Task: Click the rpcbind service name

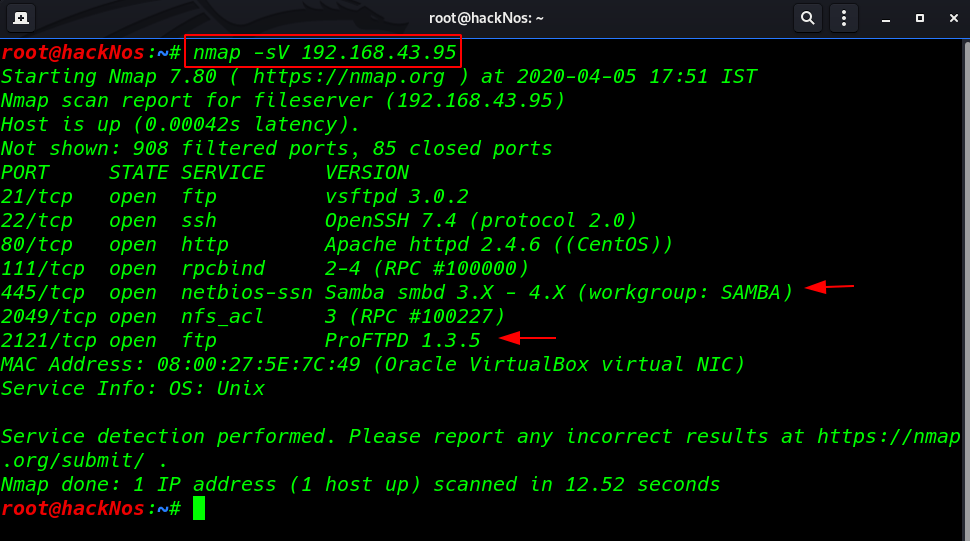Action: pyautogui.click(x=223, y=269)
